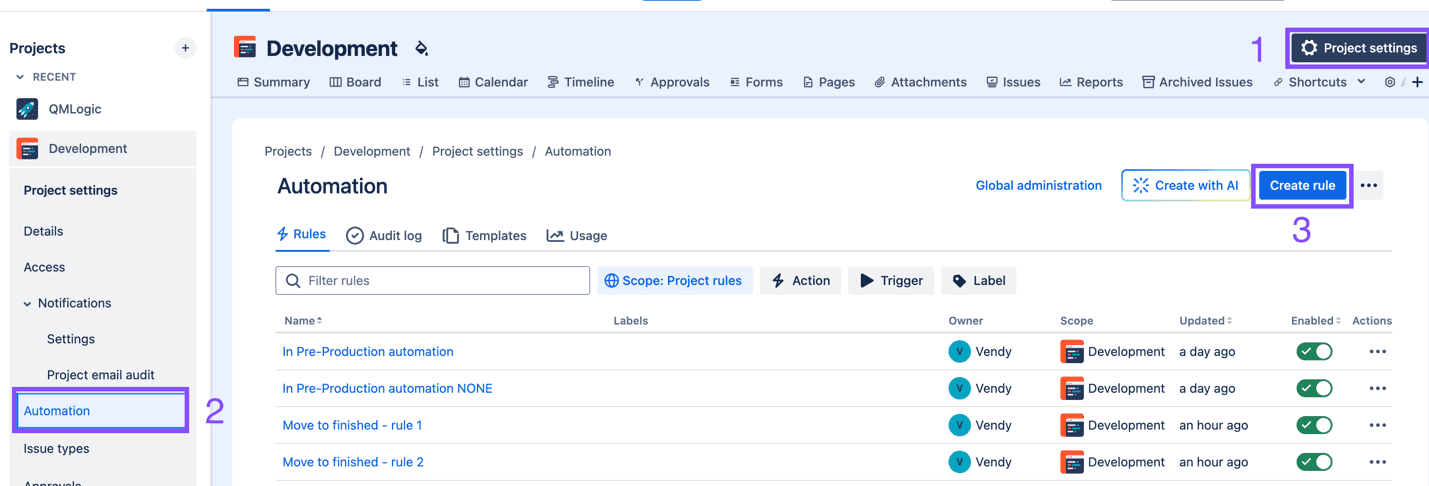
Task: Turn off In Pre-Production automation NONE toggle
Action: [x=1314, y=389]
